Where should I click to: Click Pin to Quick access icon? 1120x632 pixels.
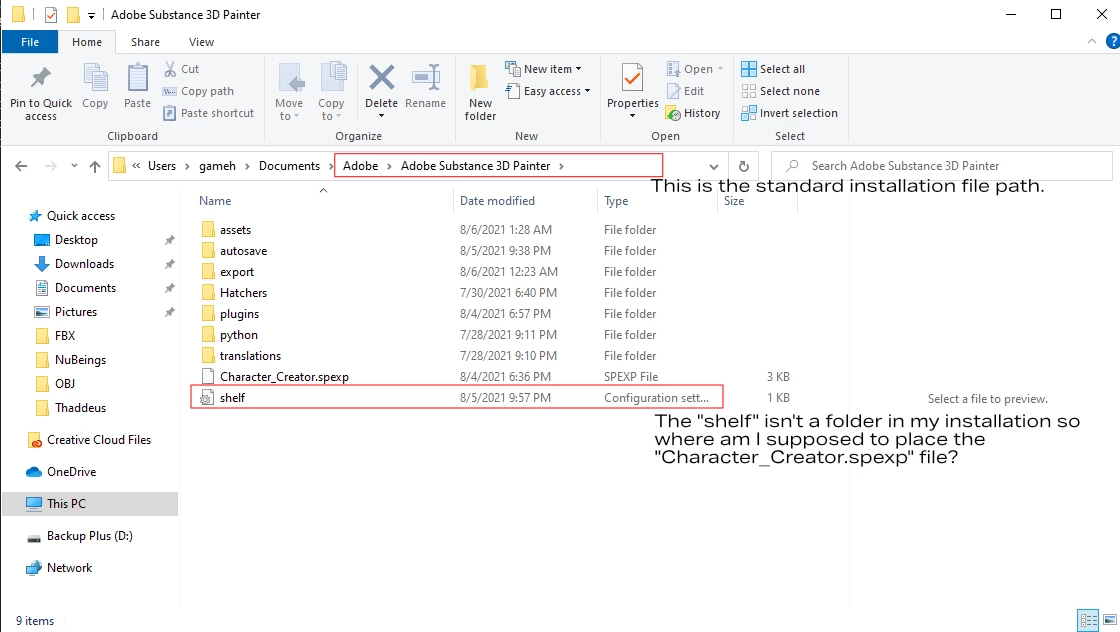(x=41, y=78)
